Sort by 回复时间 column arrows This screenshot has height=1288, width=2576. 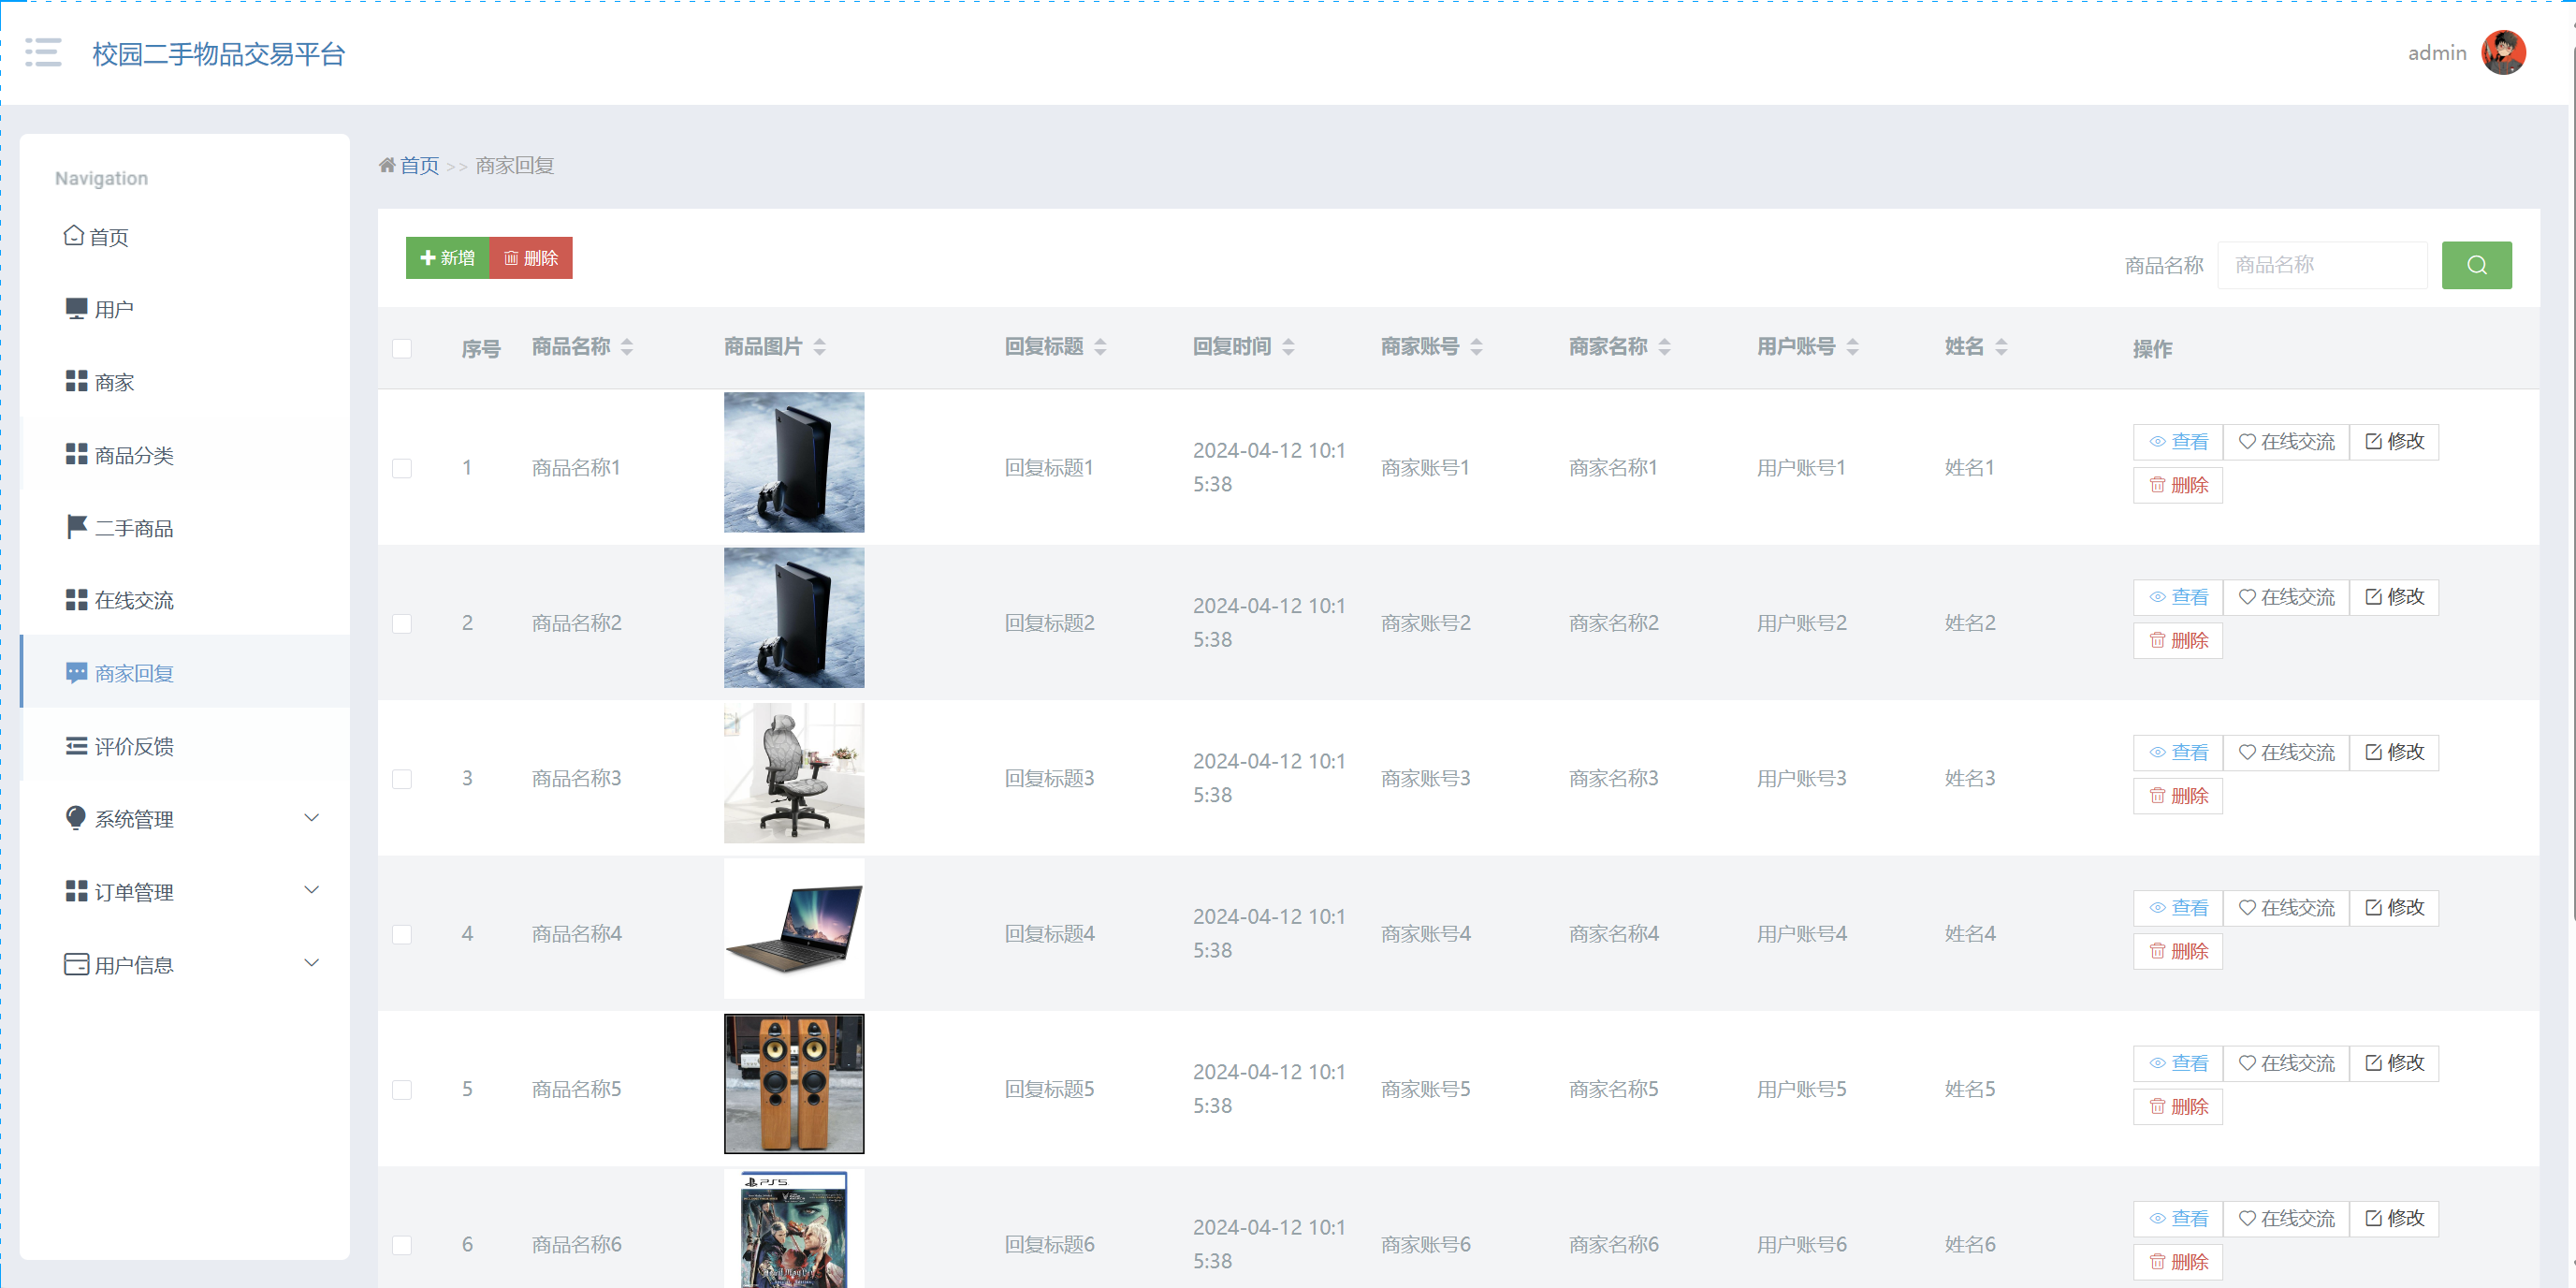coord(1288,347)
